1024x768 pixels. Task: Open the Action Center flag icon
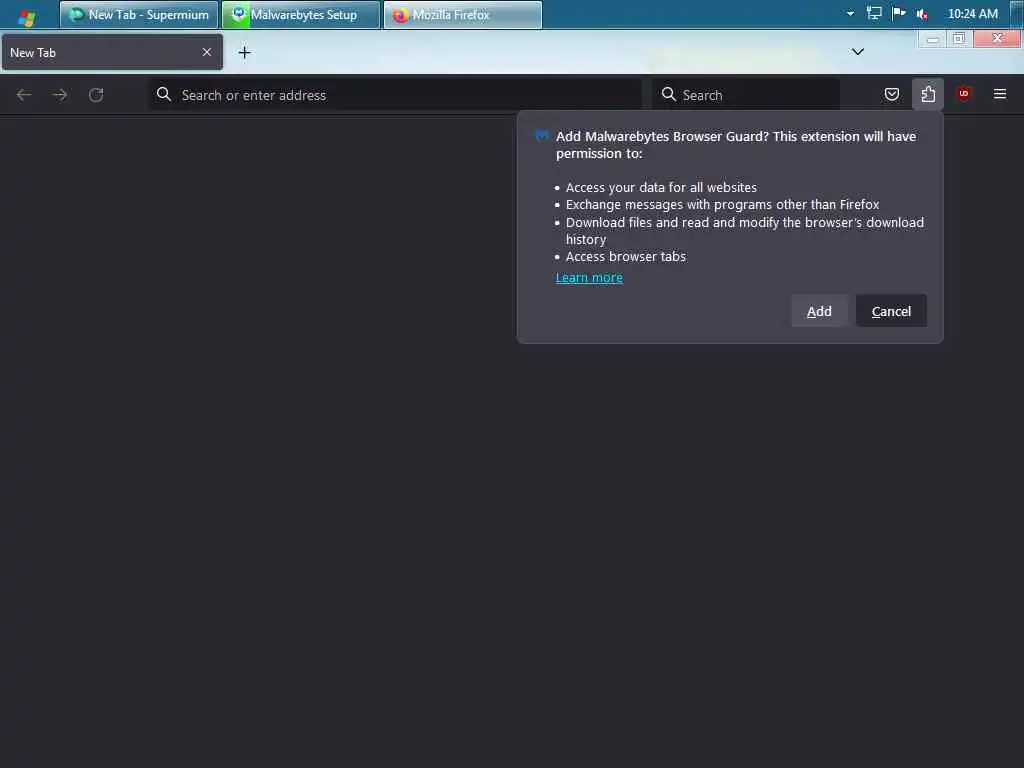[899, 13]
